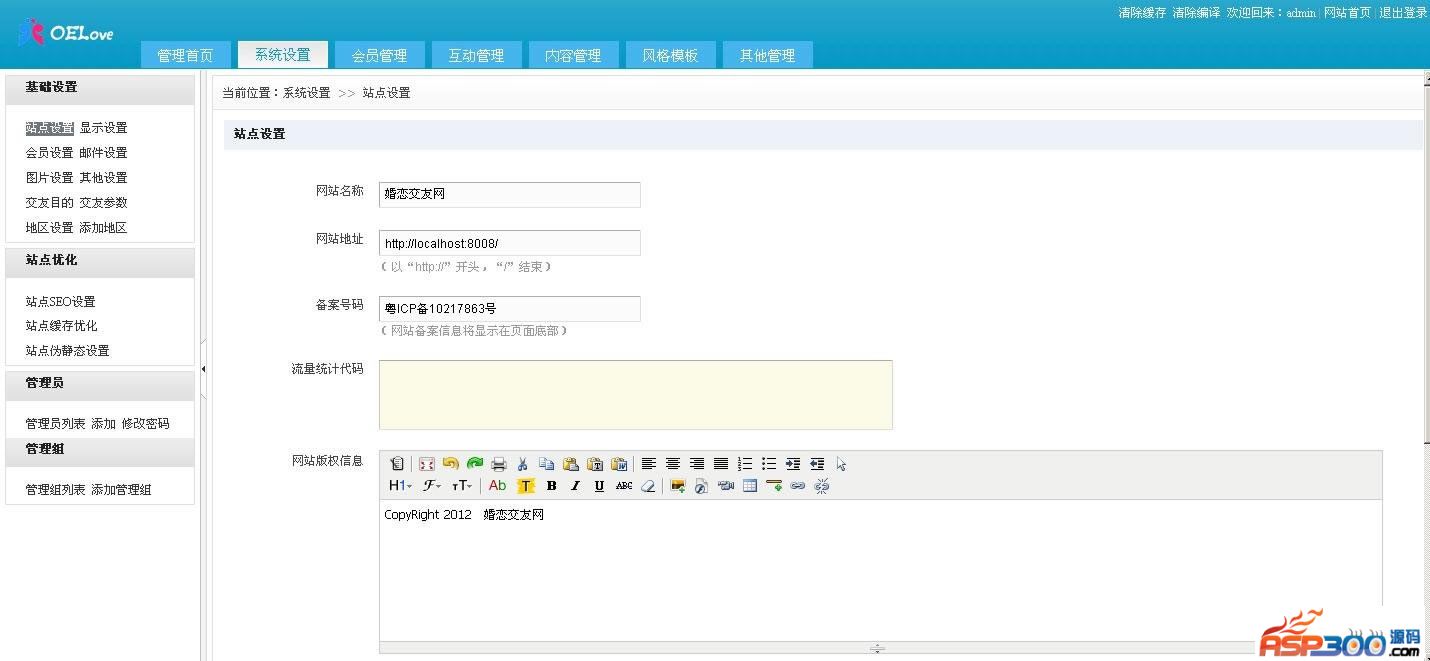
Task: Collapse the left sidebar with arrow handle
Action: [x=204, y=369]
